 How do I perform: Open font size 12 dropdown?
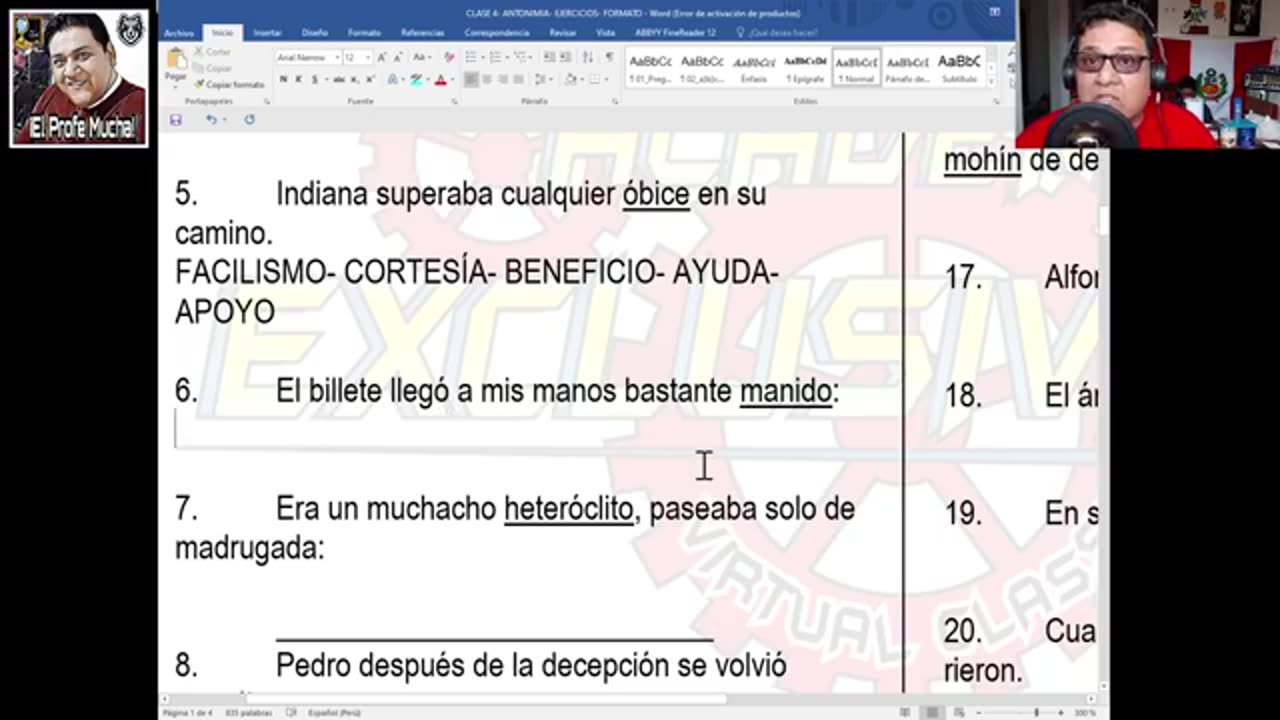coord(367,58)
